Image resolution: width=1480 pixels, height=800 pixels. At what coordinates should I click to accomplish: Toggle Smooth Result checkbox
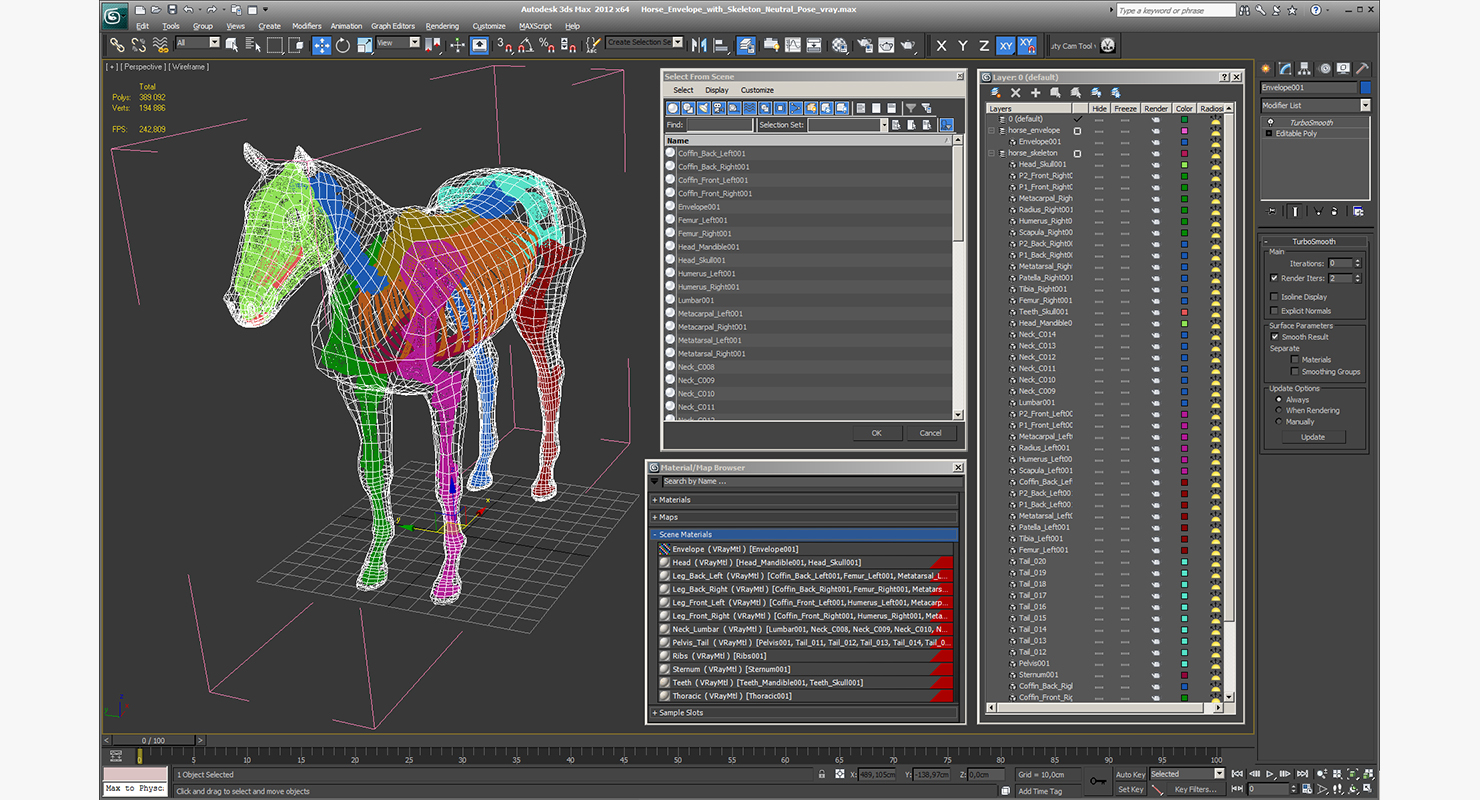click(x=1274, y=337)
